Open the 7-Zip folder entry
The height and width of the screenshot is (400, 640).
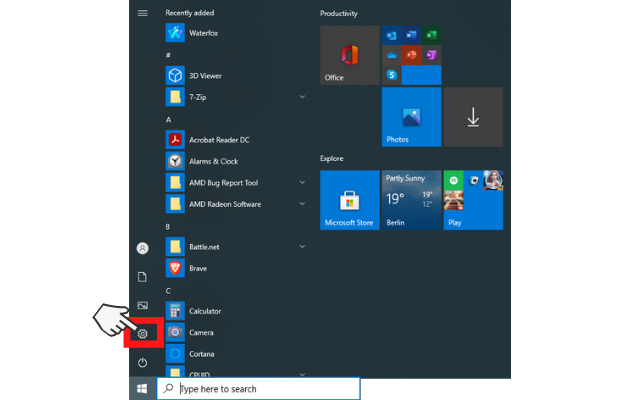click(x=237, y=97)
